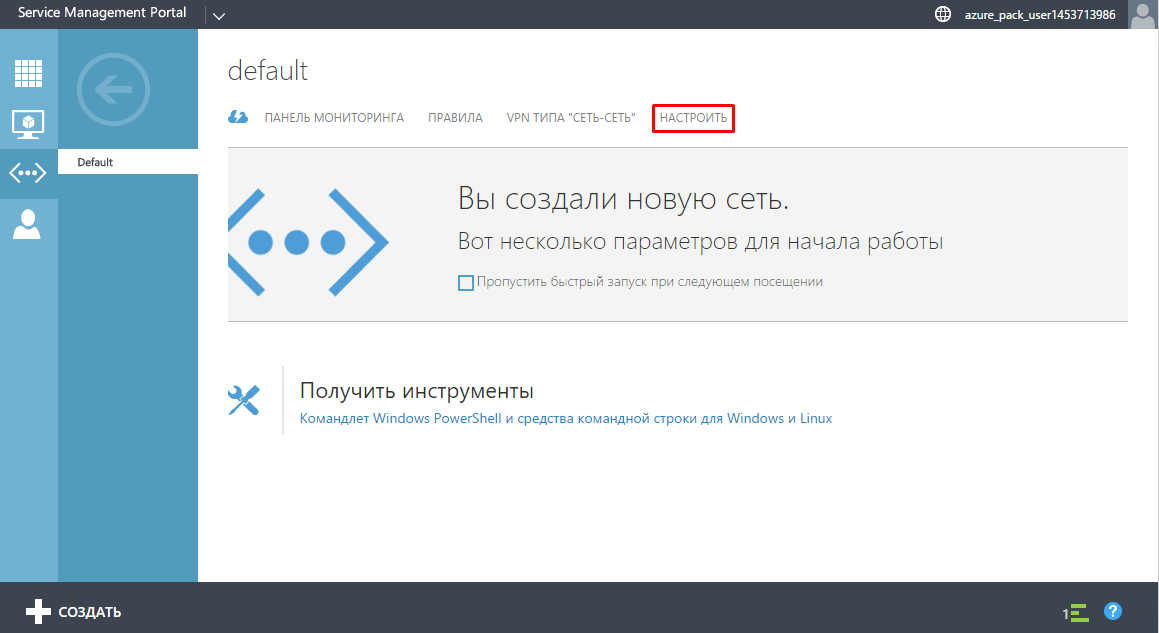Click the Networks icon in the sidebar
Screen dimensions: 1159x633
[x=28, y=173]
